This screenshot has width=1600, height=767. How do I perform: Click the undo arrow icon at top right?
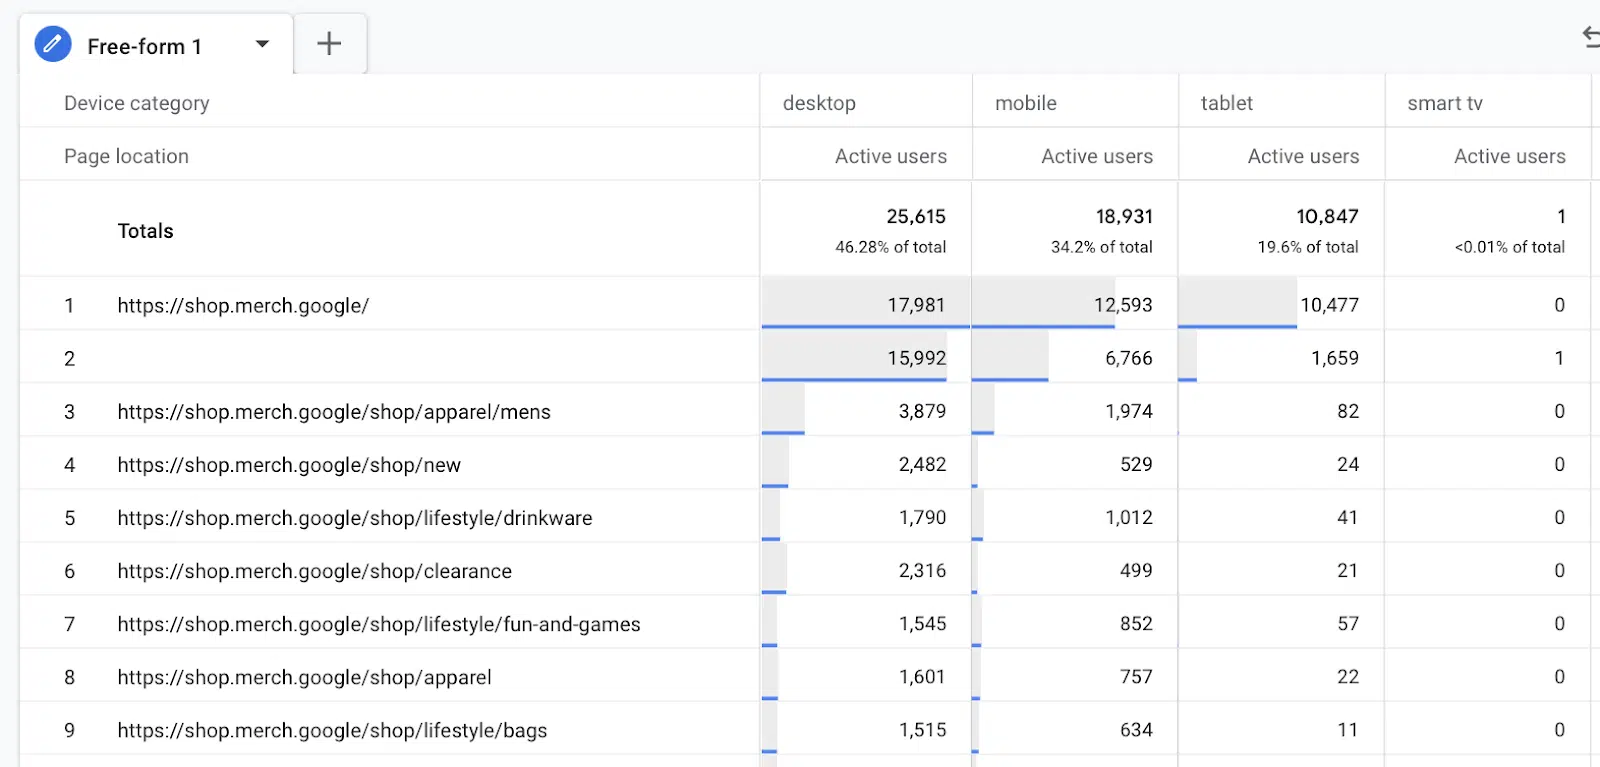[x=1591, y=38]
